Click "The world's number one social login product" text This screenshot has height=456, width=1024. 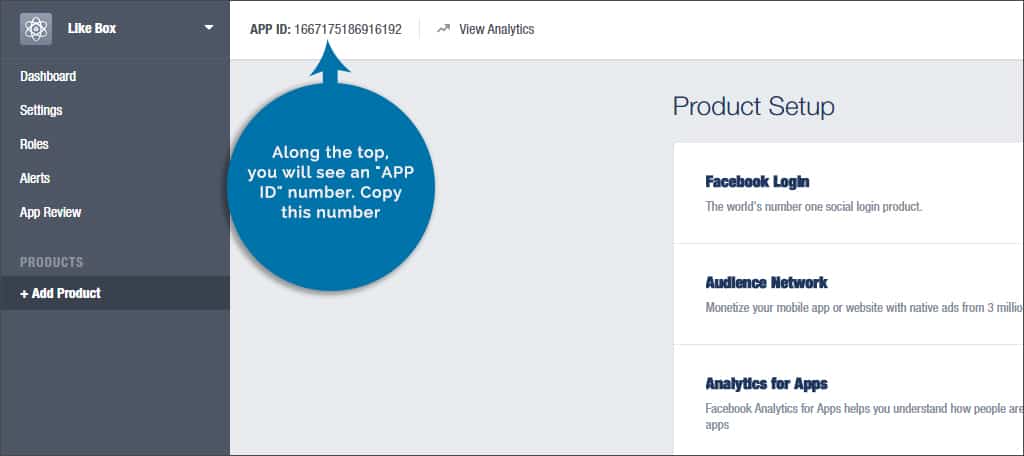coord(813,206)
